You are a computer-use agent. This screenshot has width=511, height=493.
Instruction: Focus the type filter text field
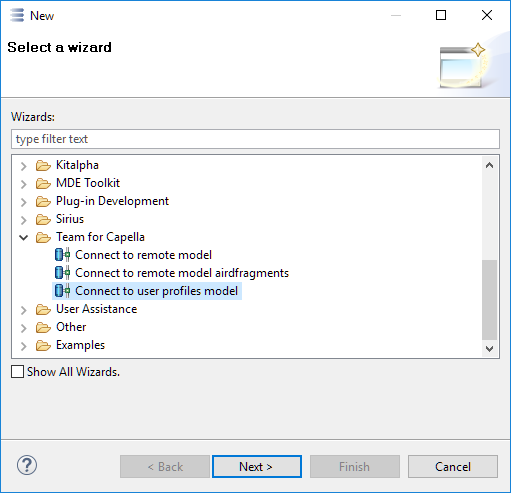tap(255, 139)
